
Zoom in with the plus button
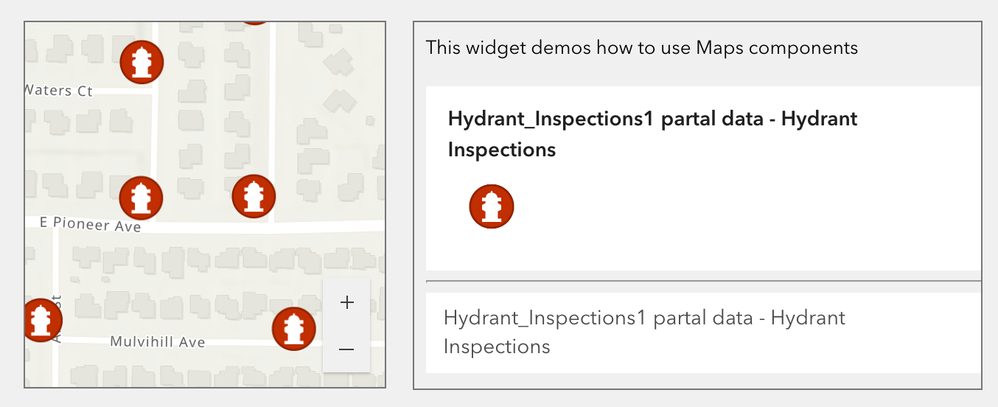(x=347, y=303)
